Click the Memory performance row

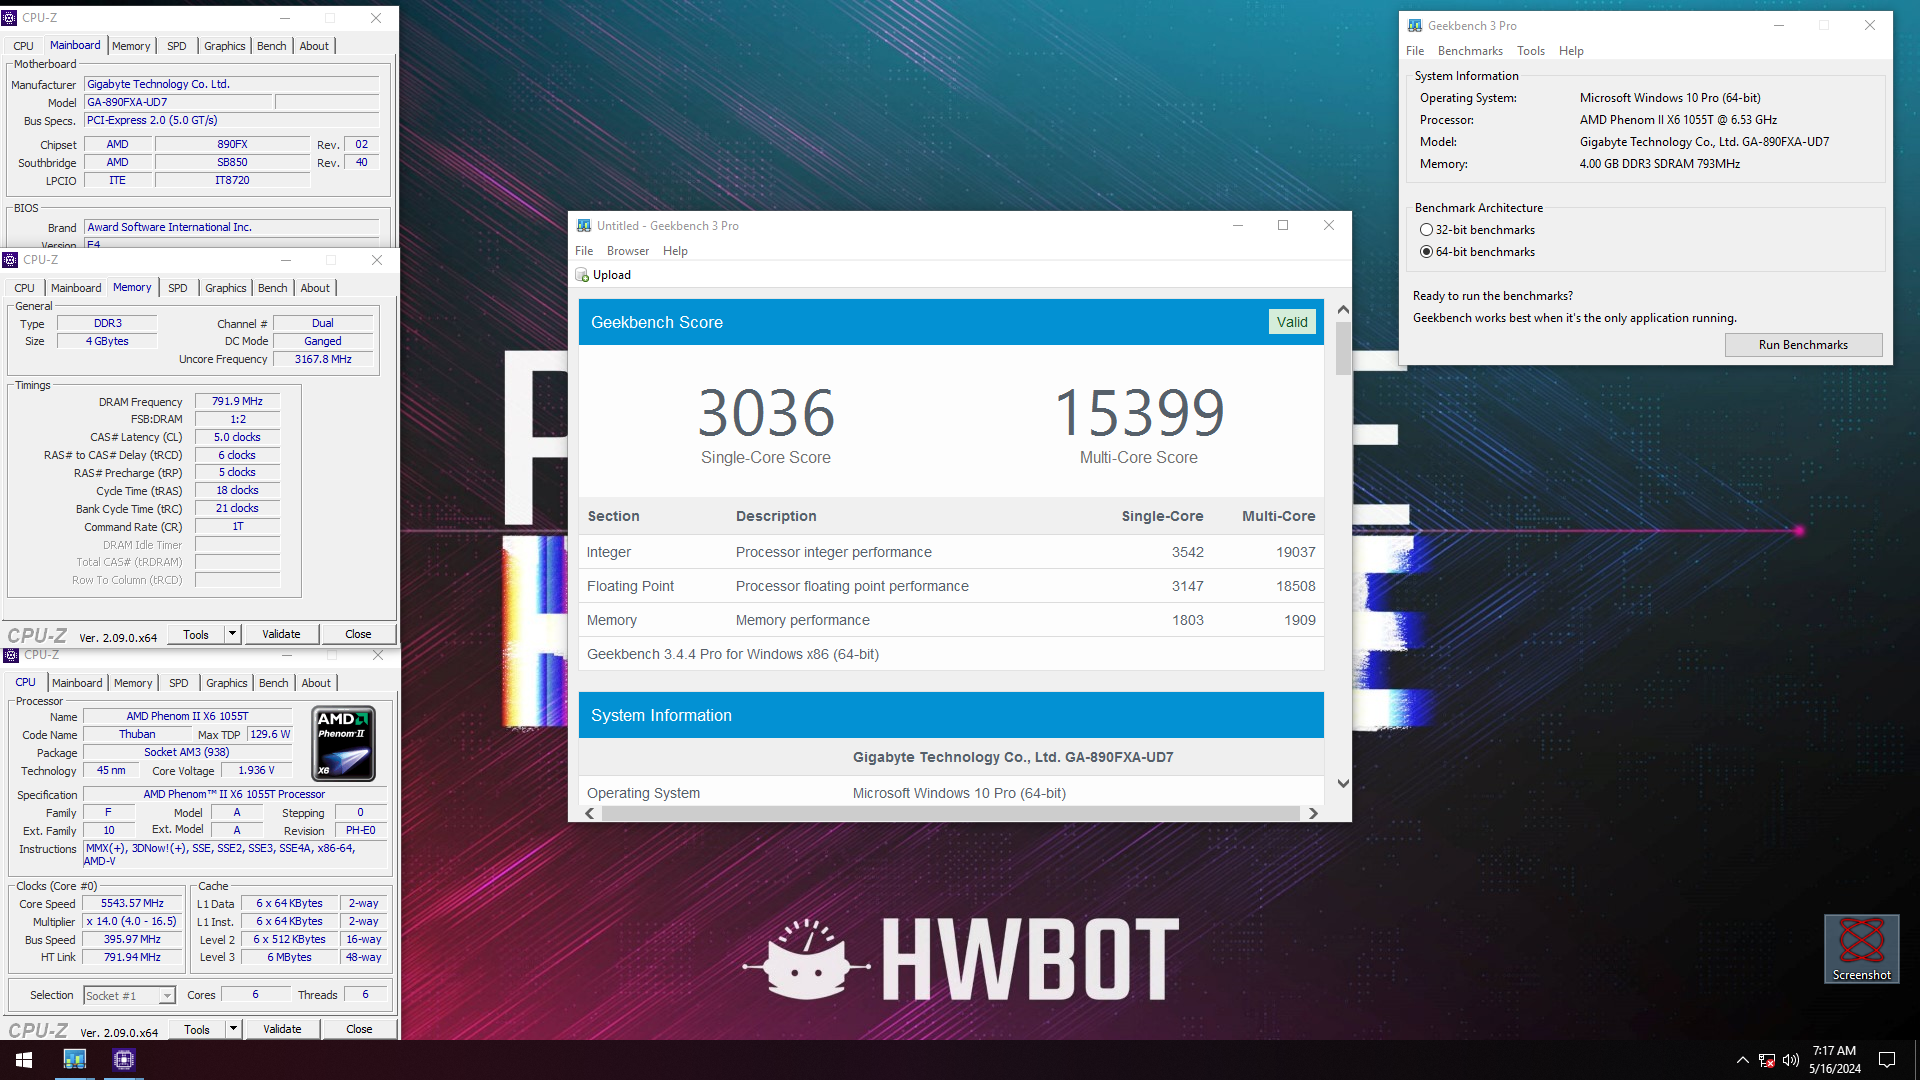(x=951, y=620)
